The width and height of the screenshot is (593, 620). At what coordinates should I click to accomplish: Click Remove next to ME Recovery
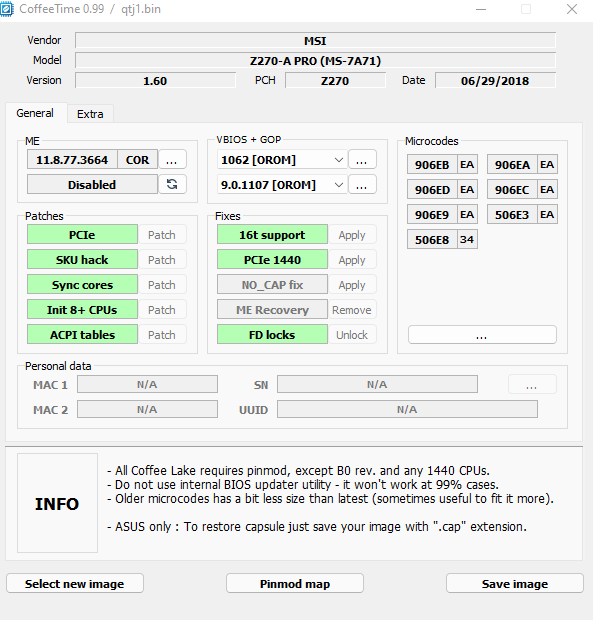click(x=352, y=309)
